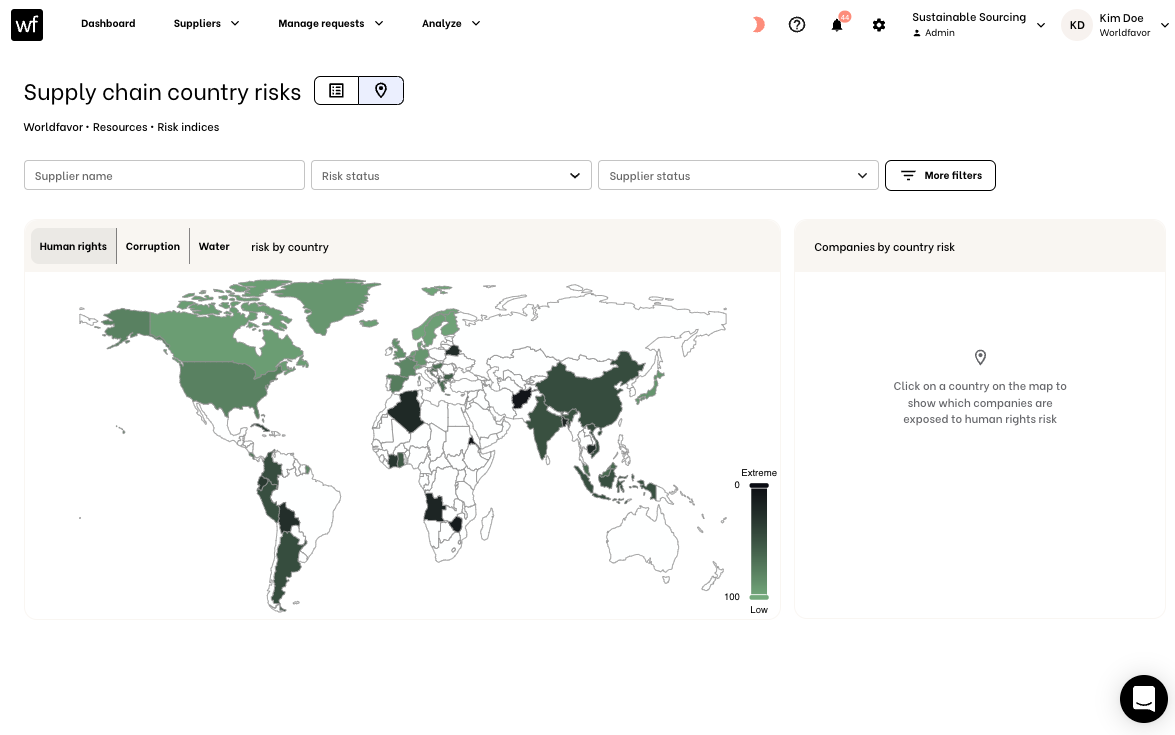This screenshot has width=1175, height=735.
Task: Navigate to the Dashboard menu item
Action: (108, 23)
